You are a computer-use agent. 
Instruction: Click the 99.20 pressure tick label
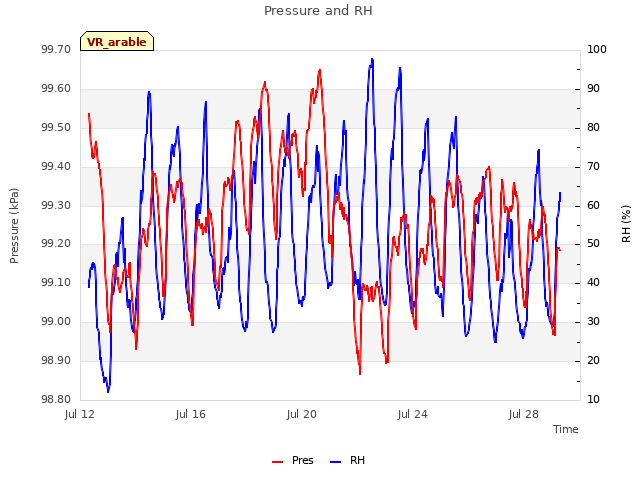56,244
